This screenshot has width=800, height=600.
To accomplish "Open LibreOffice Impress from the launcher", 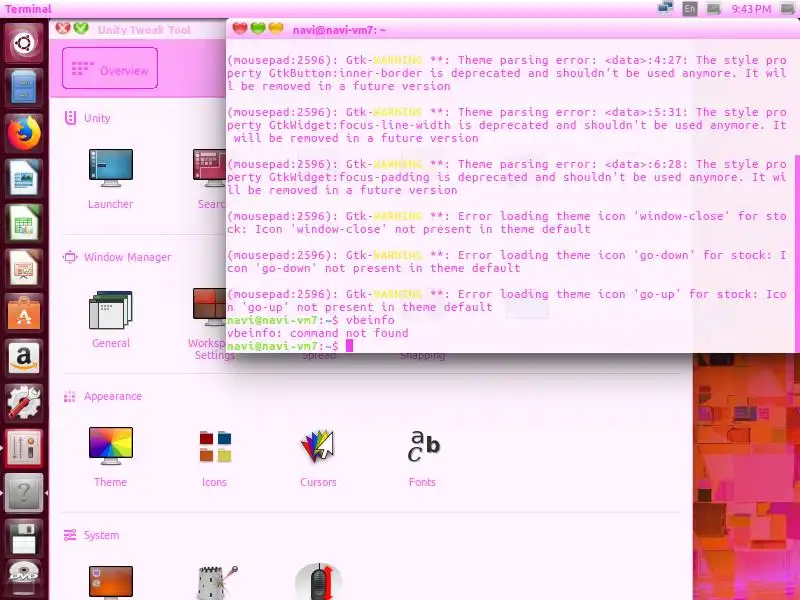I will [x=24, y=268].
